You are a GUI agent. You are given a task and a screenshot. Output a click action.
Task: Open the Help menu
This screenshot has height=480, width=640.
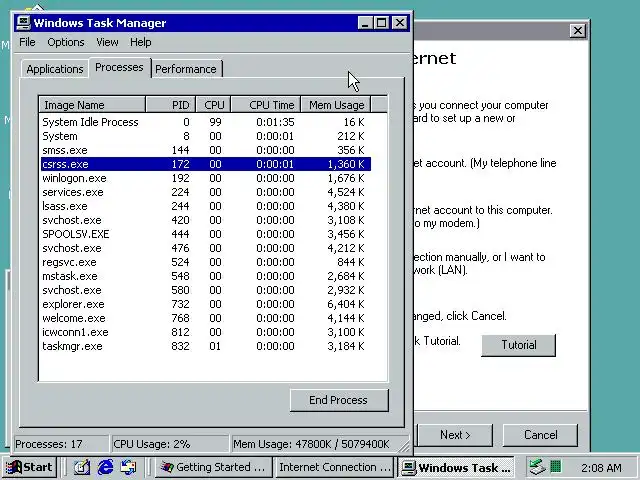(x=141, y=42)
